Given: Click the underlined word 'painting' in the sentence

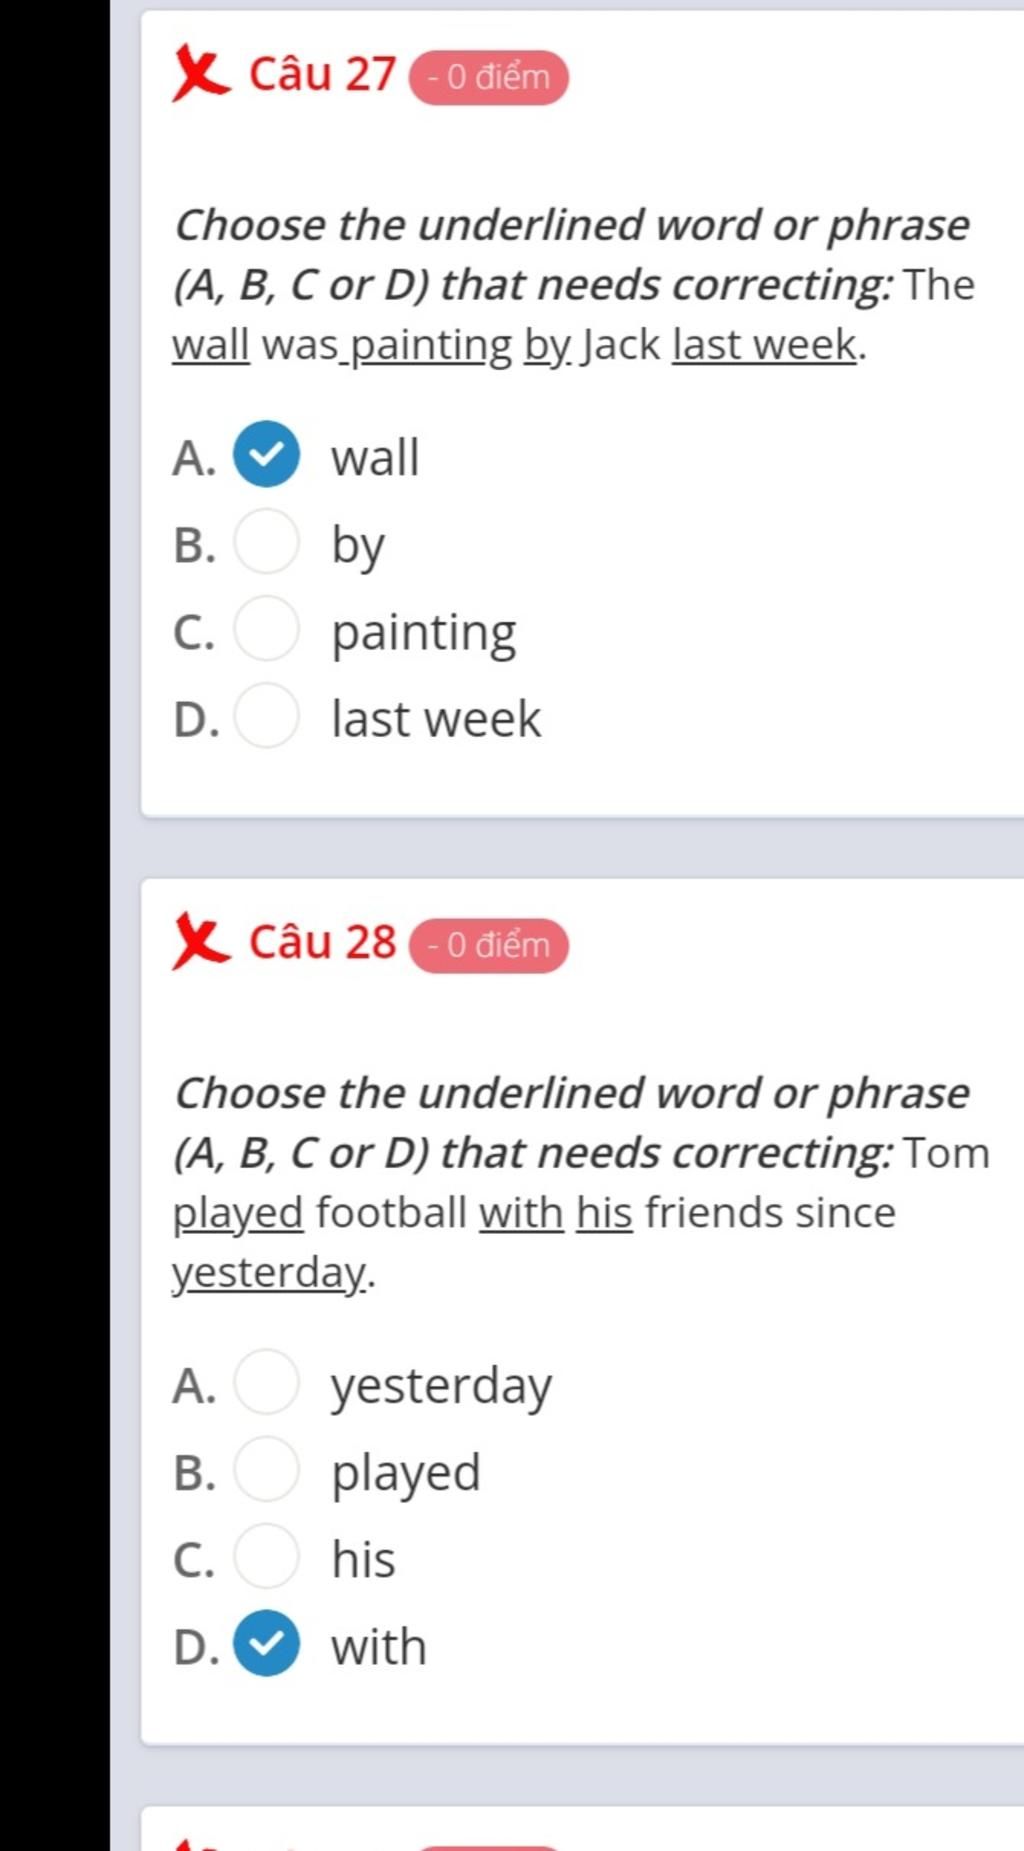Looking at the screenshot, I should [431, 346].
